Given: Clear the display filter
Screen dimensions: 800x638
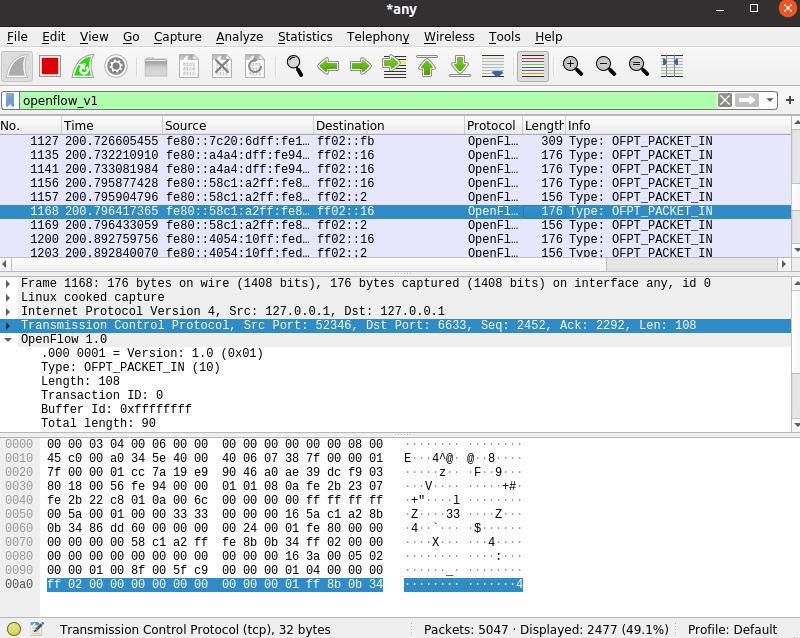Looking at the screenshot, I should 724,101.
